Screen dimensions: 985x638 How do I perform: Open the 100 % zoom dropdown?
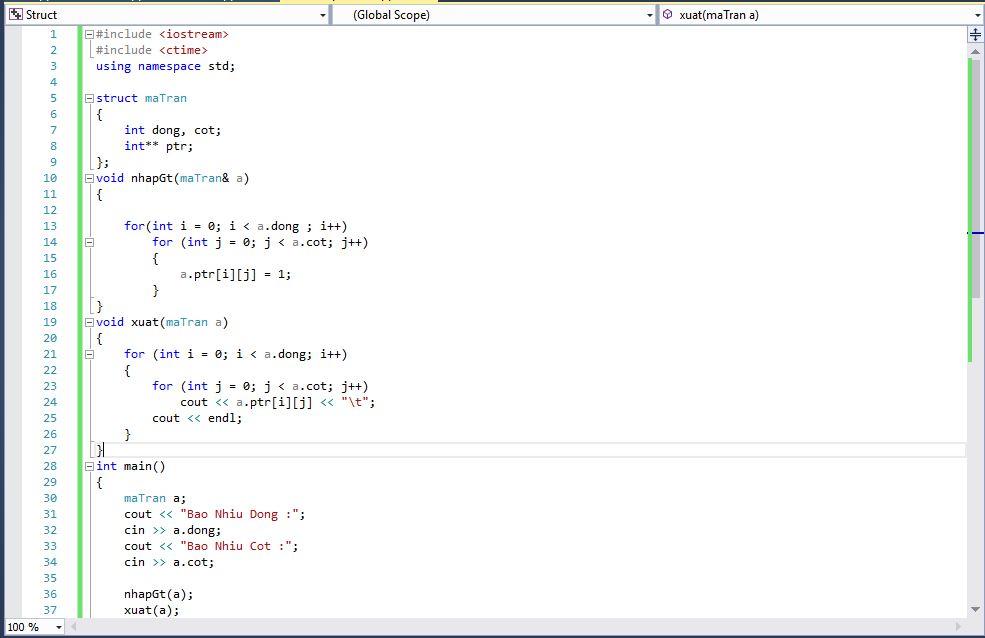click(58, 627)
